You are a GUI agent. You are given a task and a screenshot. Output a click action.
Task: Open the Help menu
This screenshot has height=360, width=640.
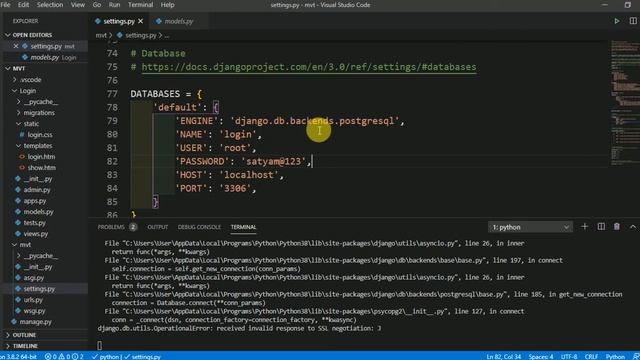[x=167, y=5]
